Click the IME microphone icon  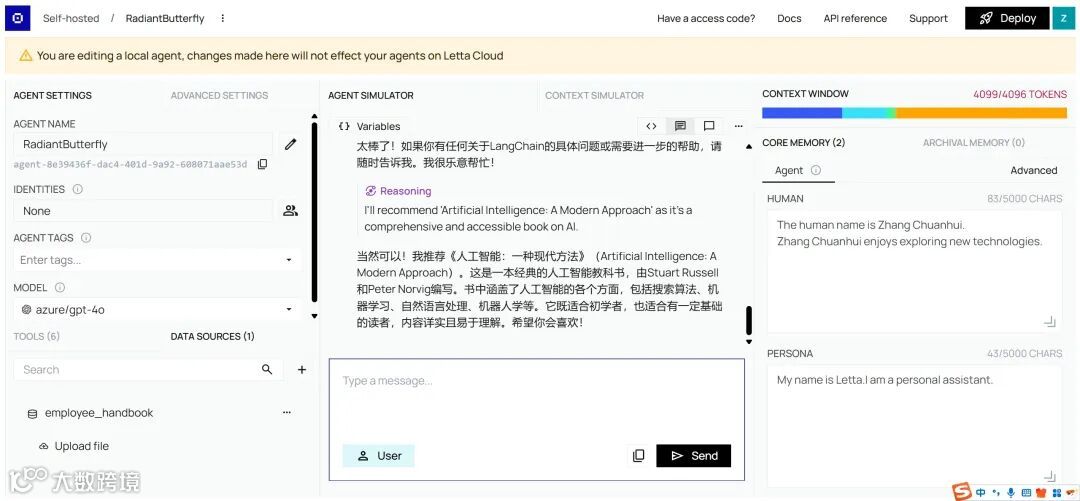click(1011, 493)
